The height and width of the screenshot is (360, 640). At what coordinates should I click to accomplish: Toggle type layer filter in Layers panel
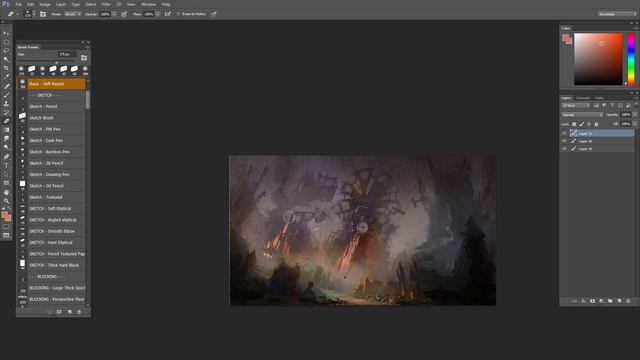[612, 106]
